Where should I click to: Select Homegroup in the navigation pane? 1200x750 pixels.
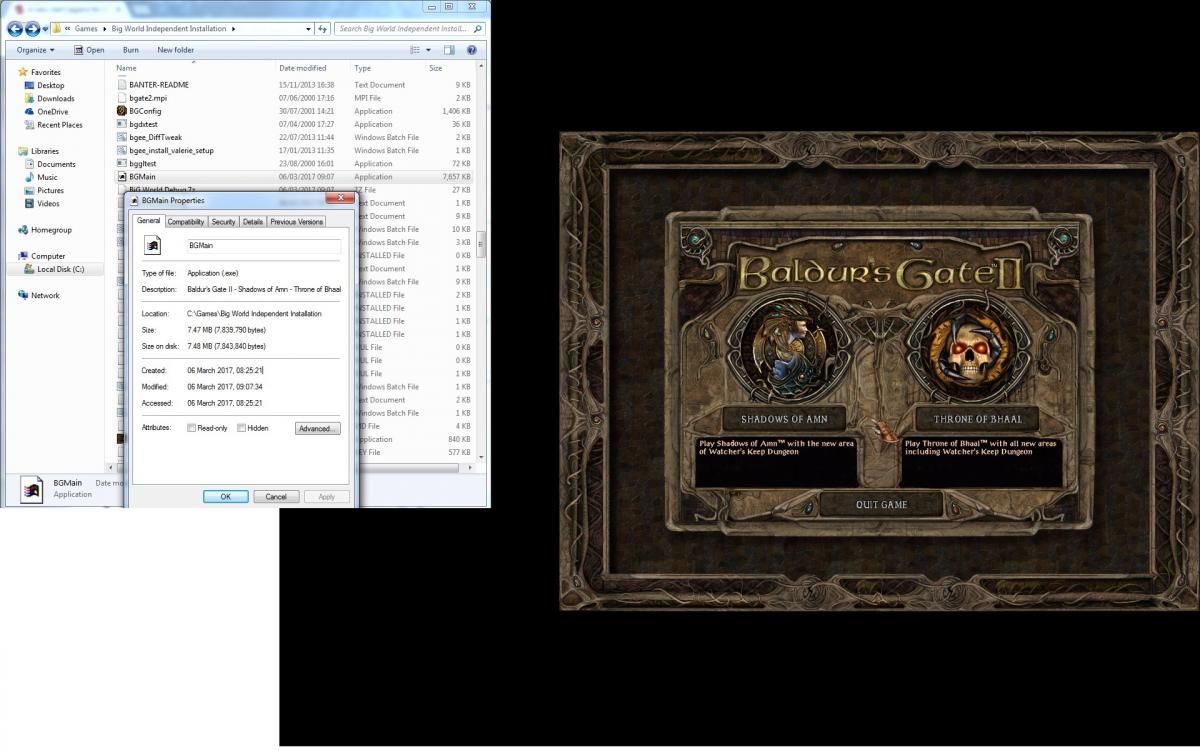point(45,229)
